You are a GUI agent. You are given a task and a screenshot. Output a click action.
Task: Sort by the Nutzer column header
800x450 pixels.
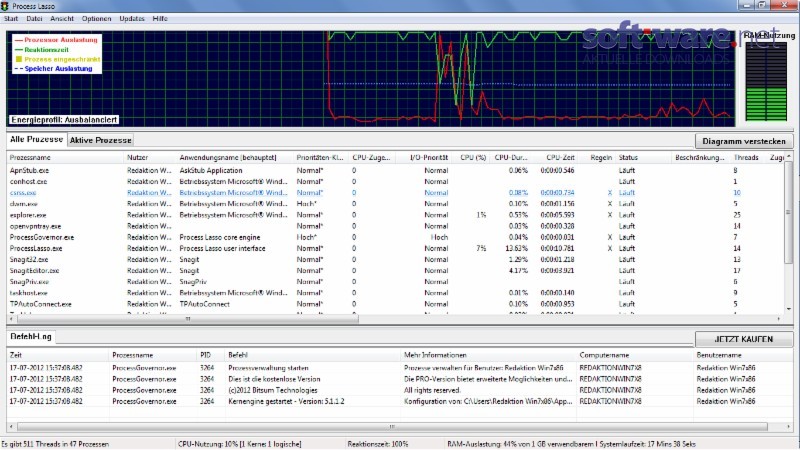151,158
